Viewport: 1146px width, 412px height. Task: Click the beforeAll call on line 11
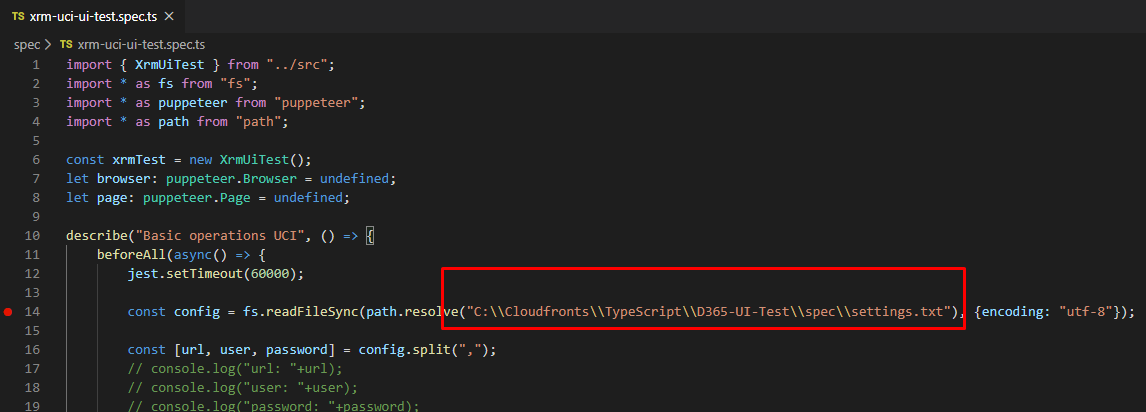coord(131,254)
